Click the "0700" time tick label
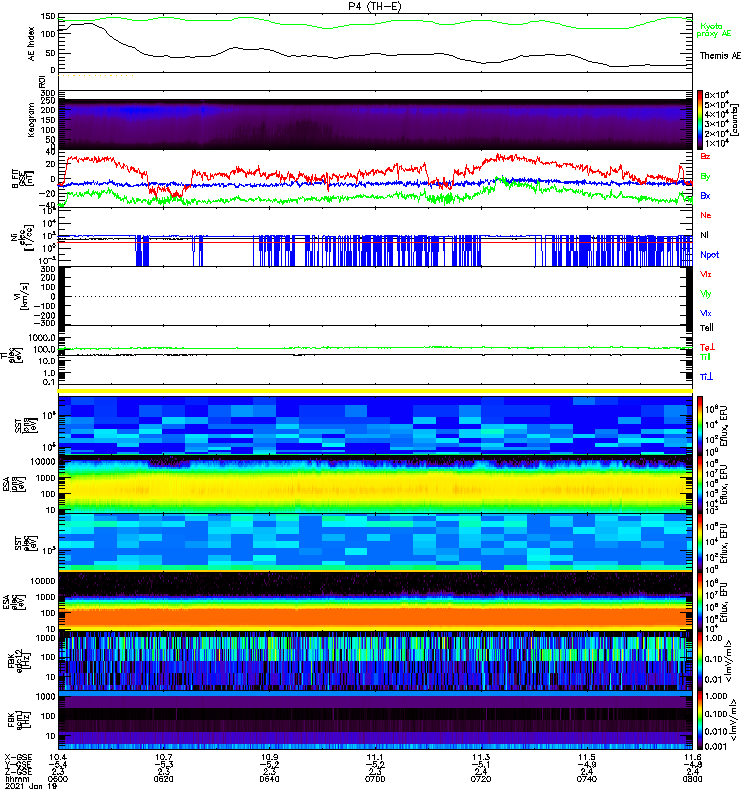 point(375,779)
